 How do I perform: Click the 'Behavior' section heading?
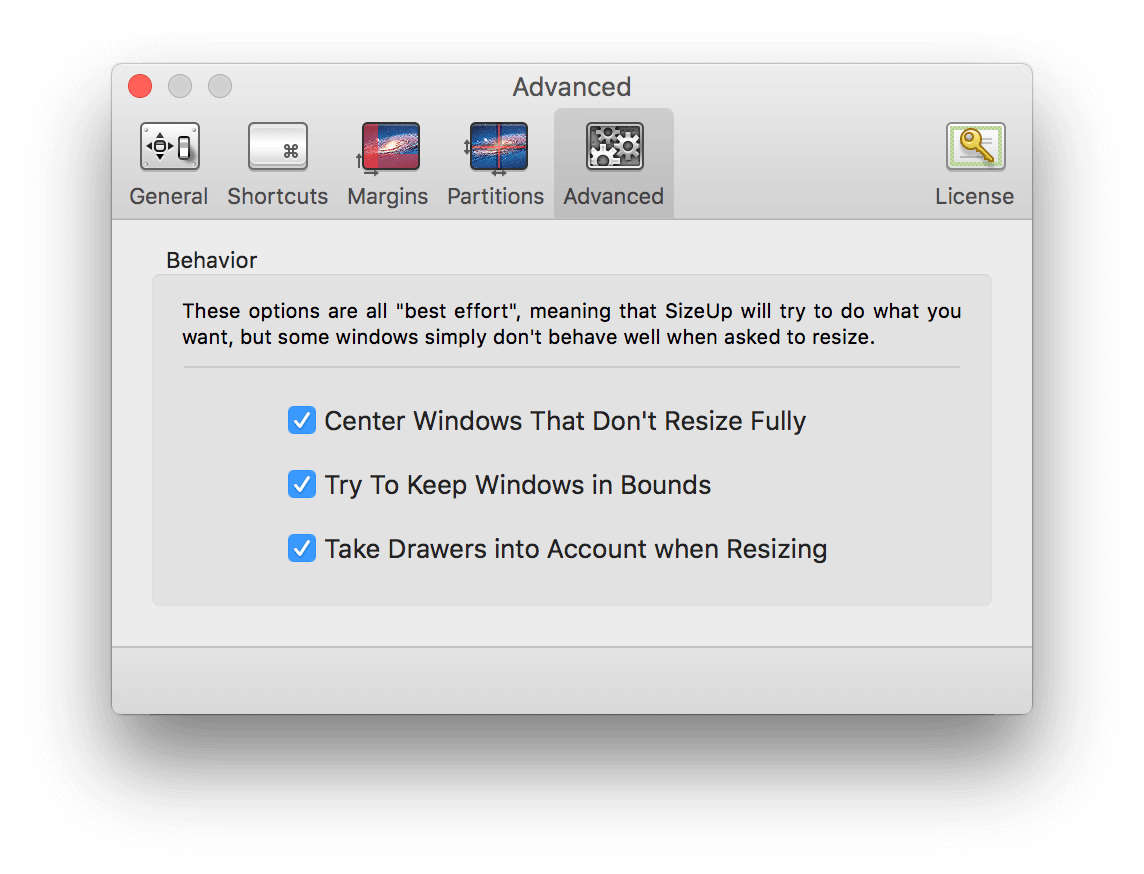click(x=212, y=260)
